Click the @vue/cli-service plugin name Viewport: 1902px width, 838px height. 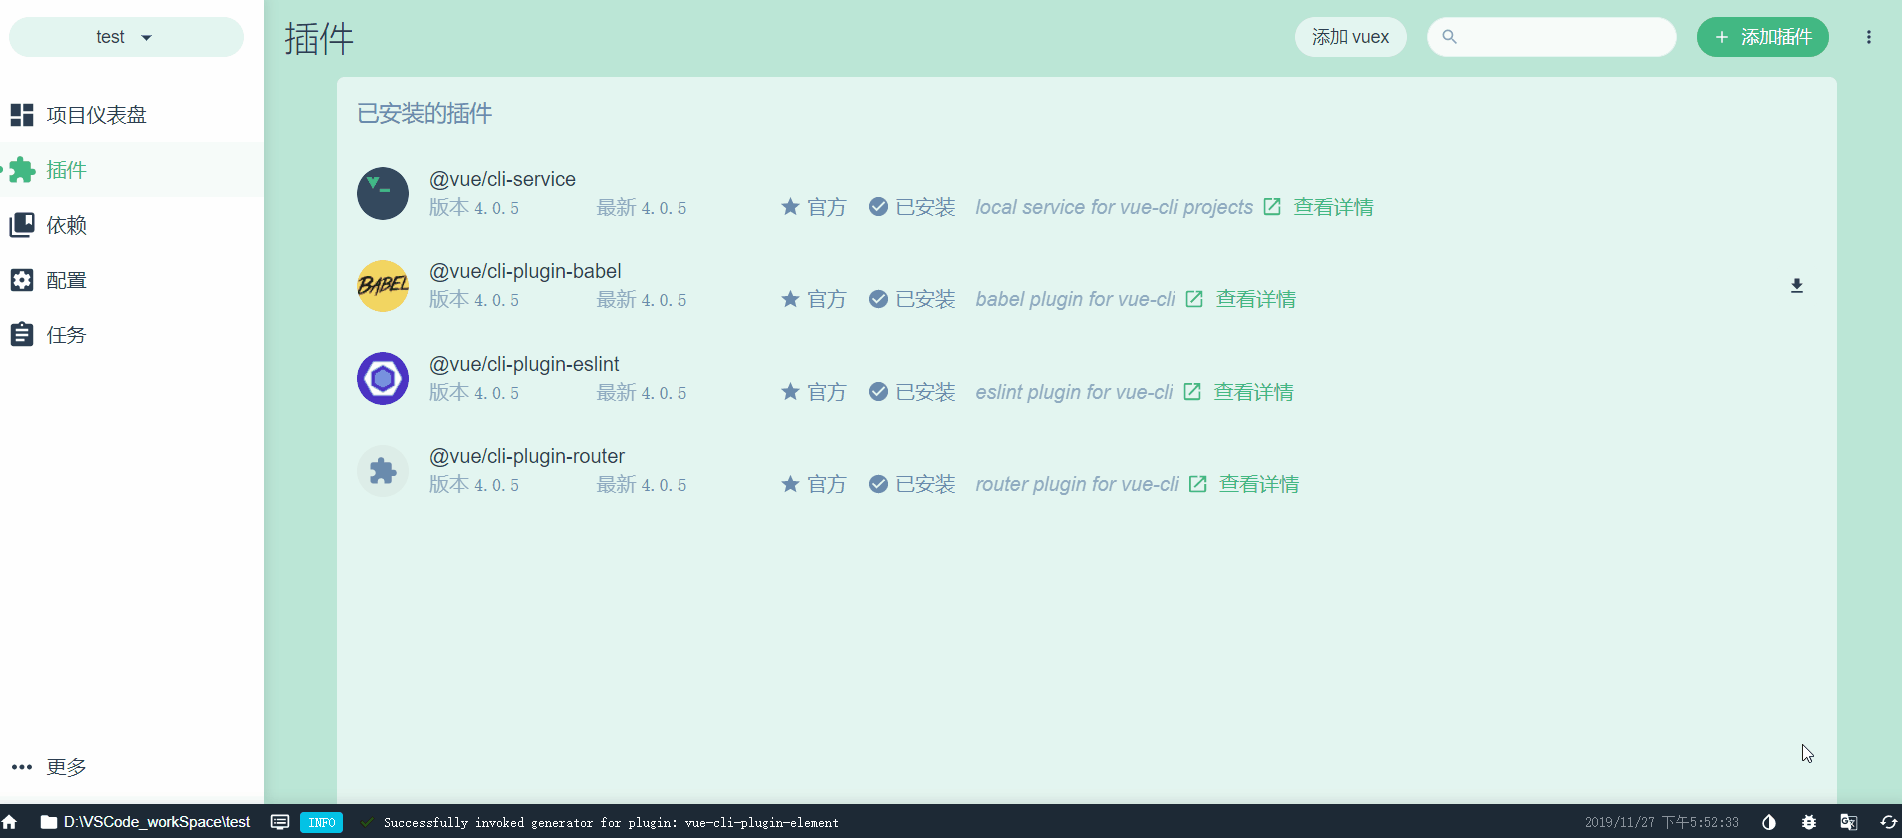pos(502,179)
